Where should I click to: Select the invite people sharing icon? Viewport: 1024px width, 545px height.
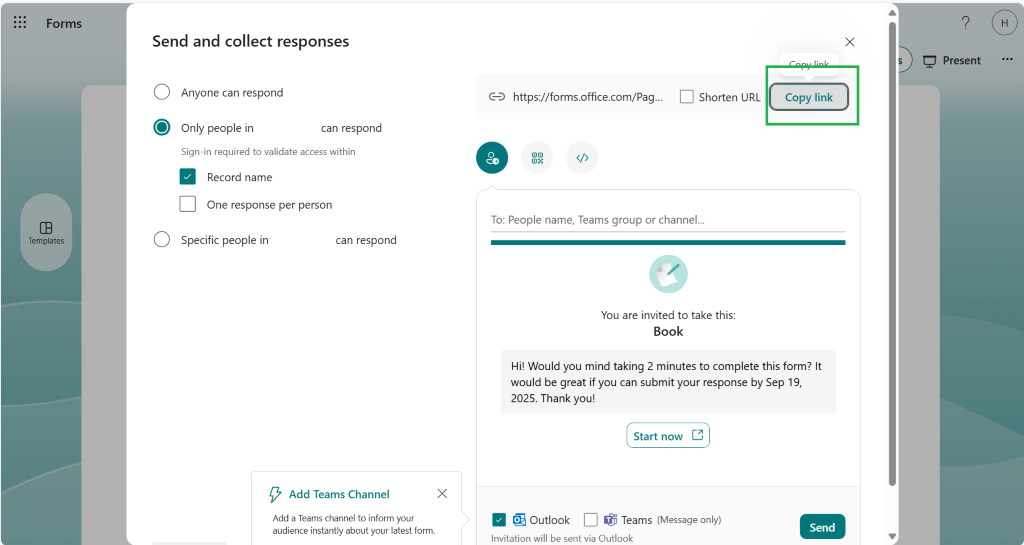(x=492, y=158)
